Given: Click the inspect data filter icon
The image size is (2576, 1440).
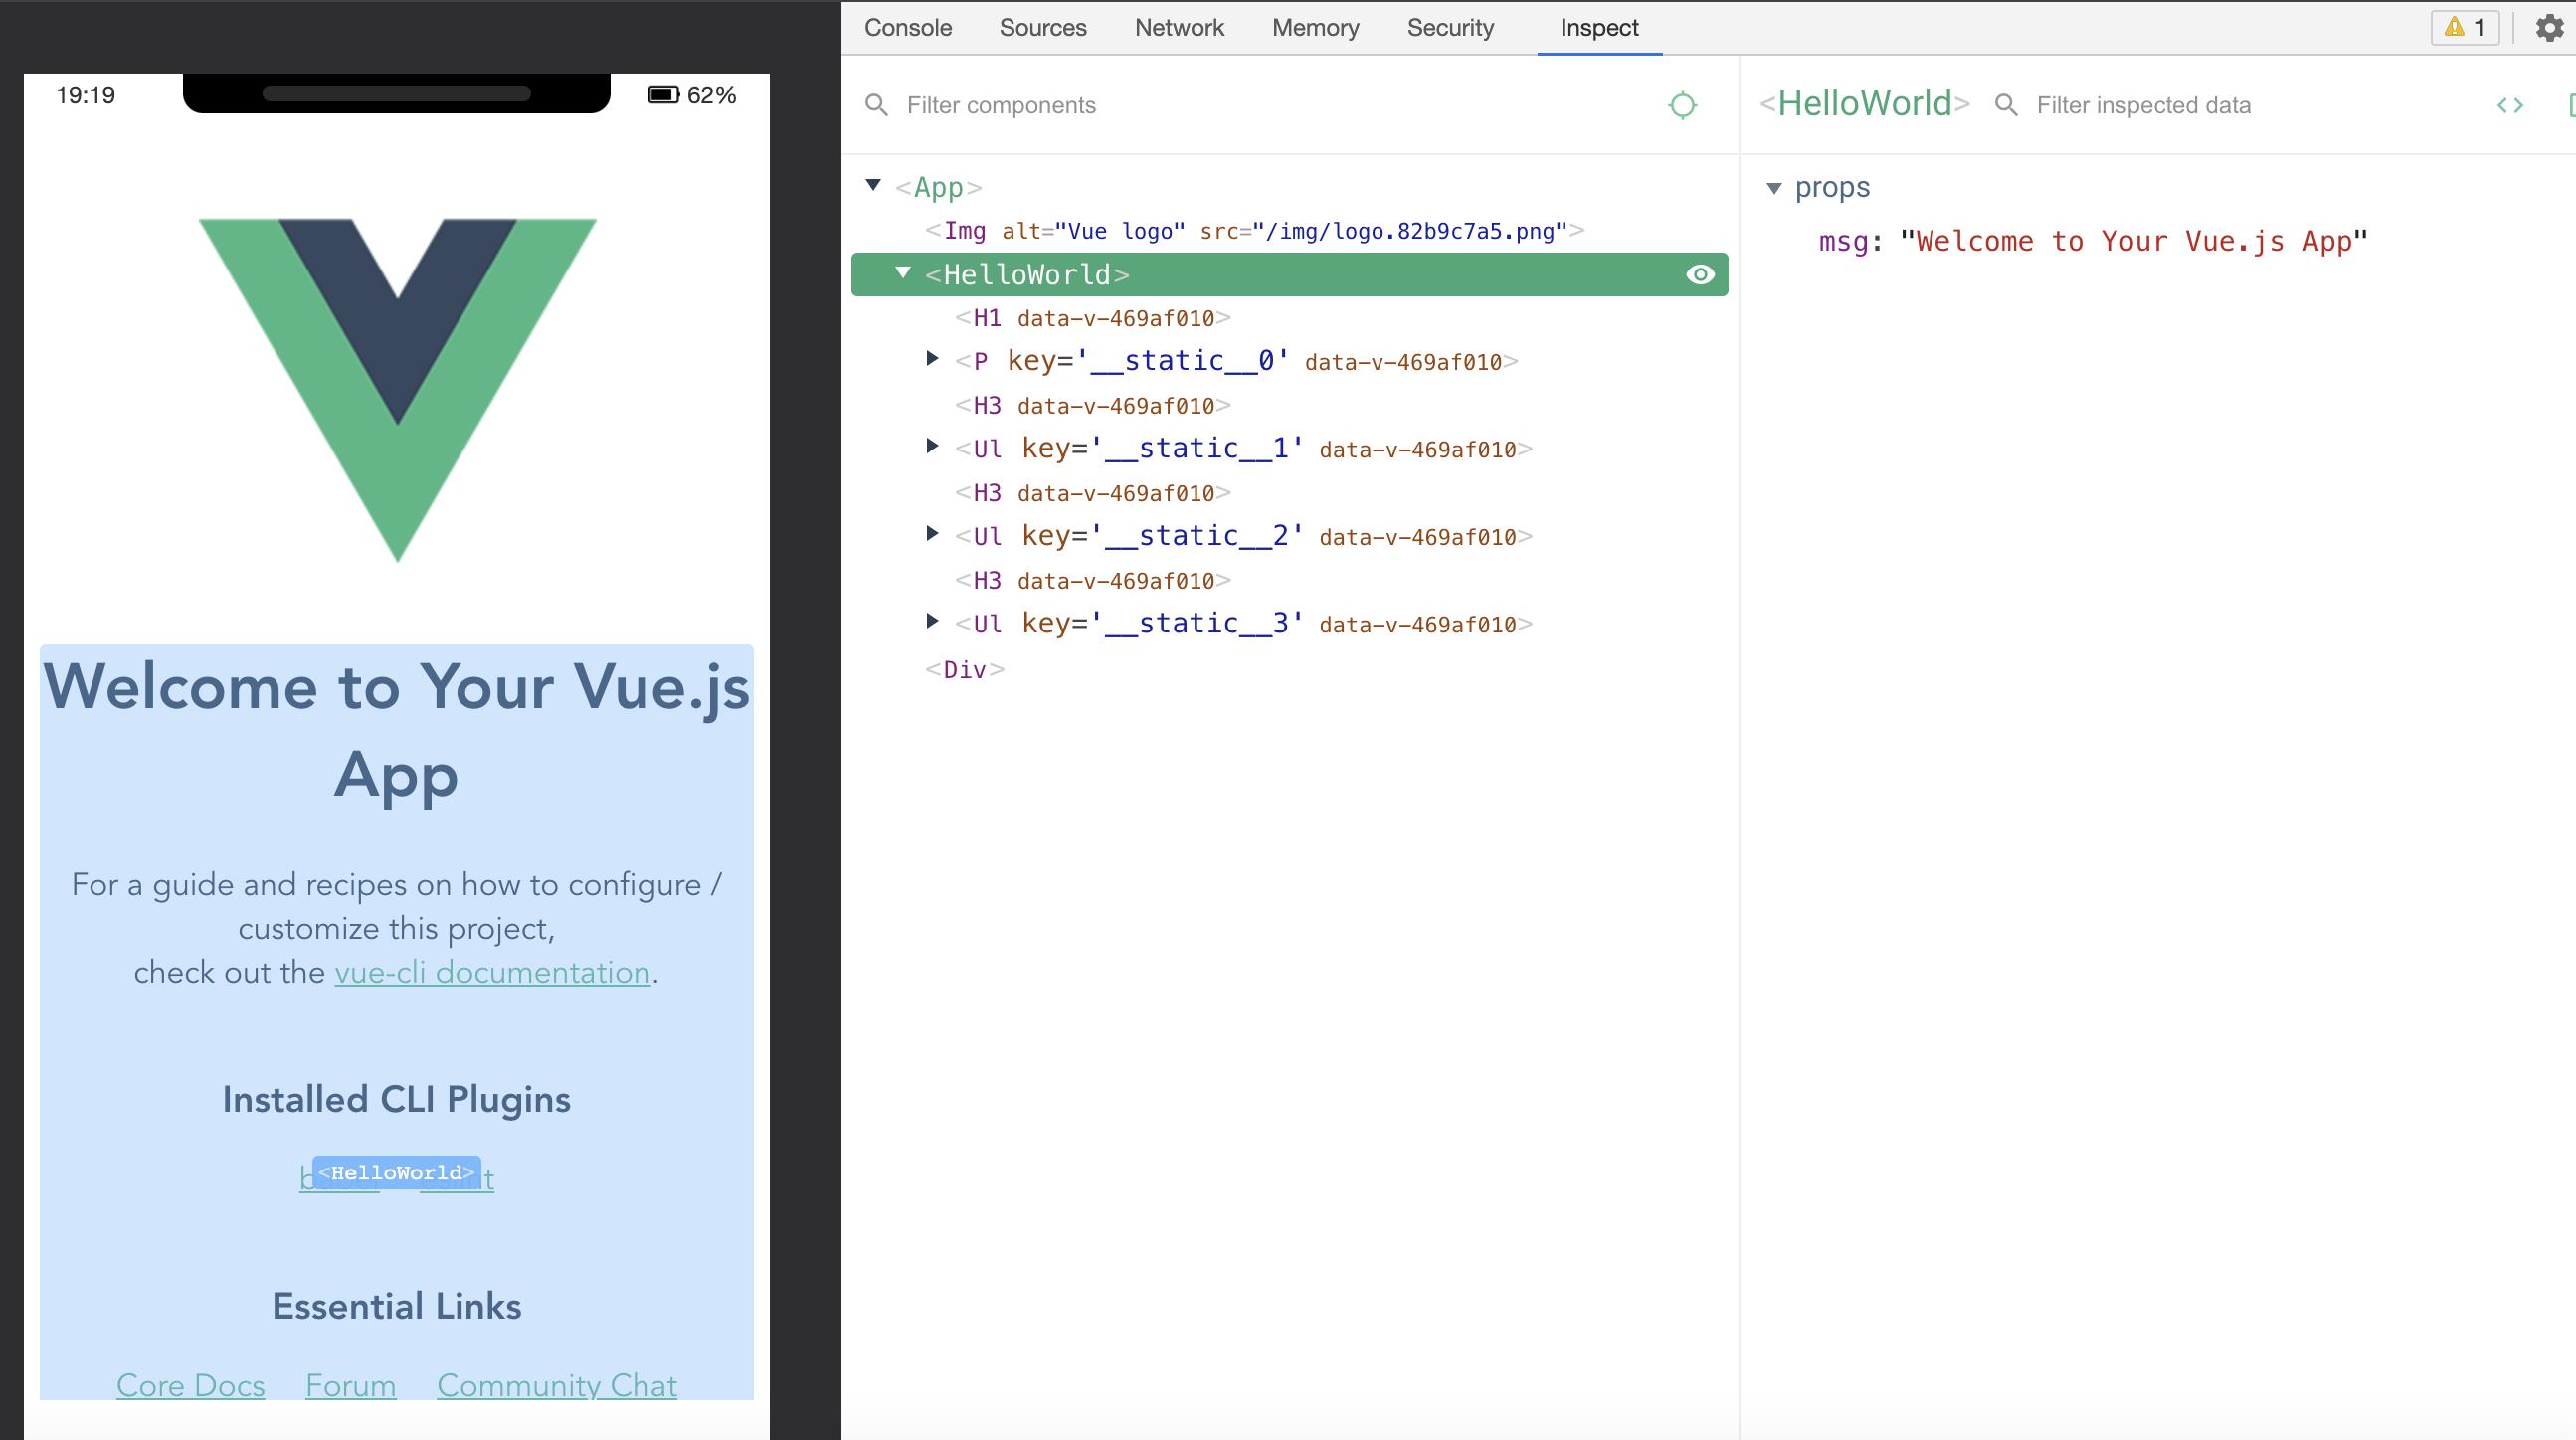Looking at the screenshot, I should click(x=2006, y=104).
